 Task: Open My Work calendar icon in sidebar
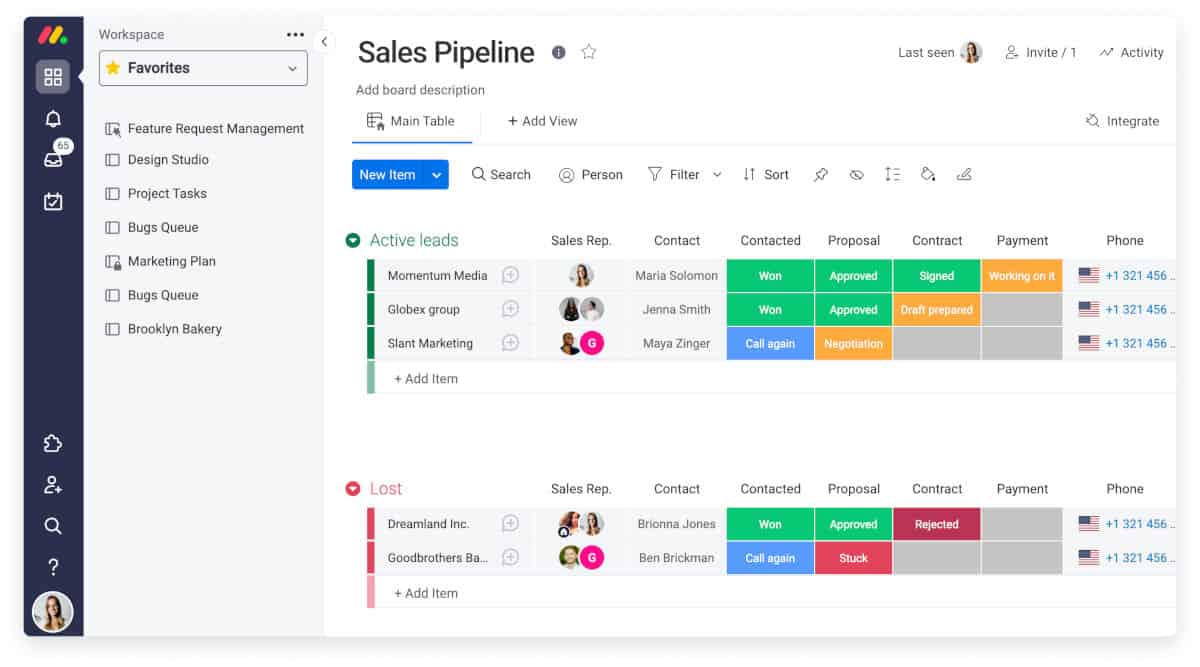[x=53, y=202]
